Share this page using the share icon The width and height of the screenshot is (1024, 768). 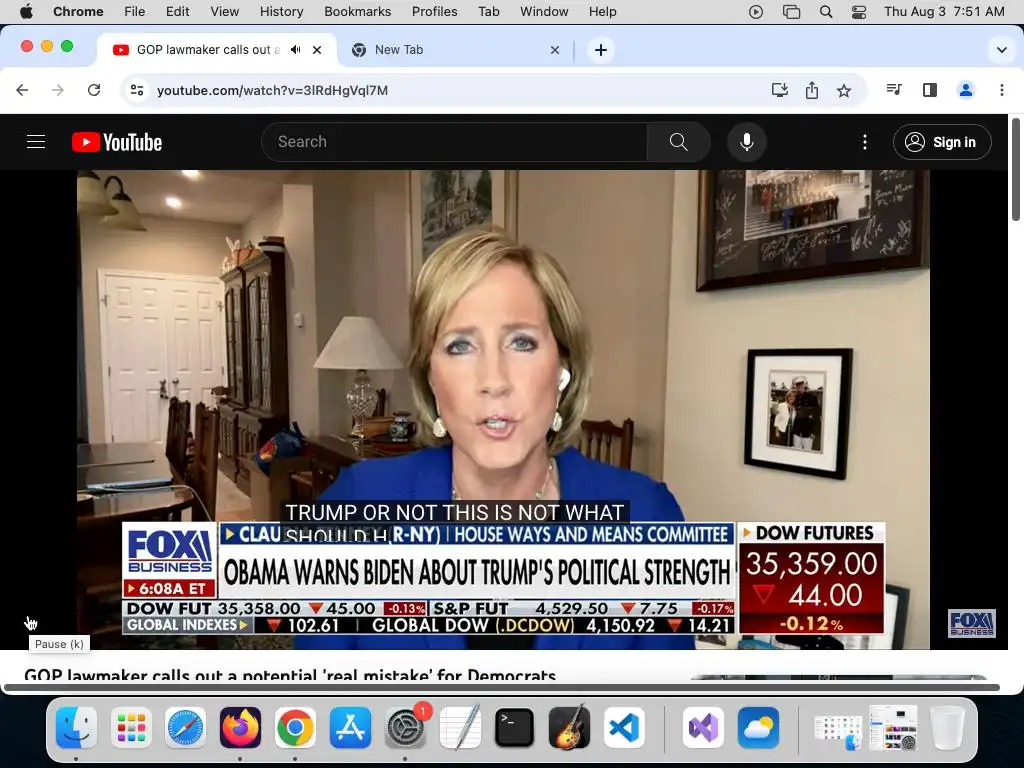[812, 90]
